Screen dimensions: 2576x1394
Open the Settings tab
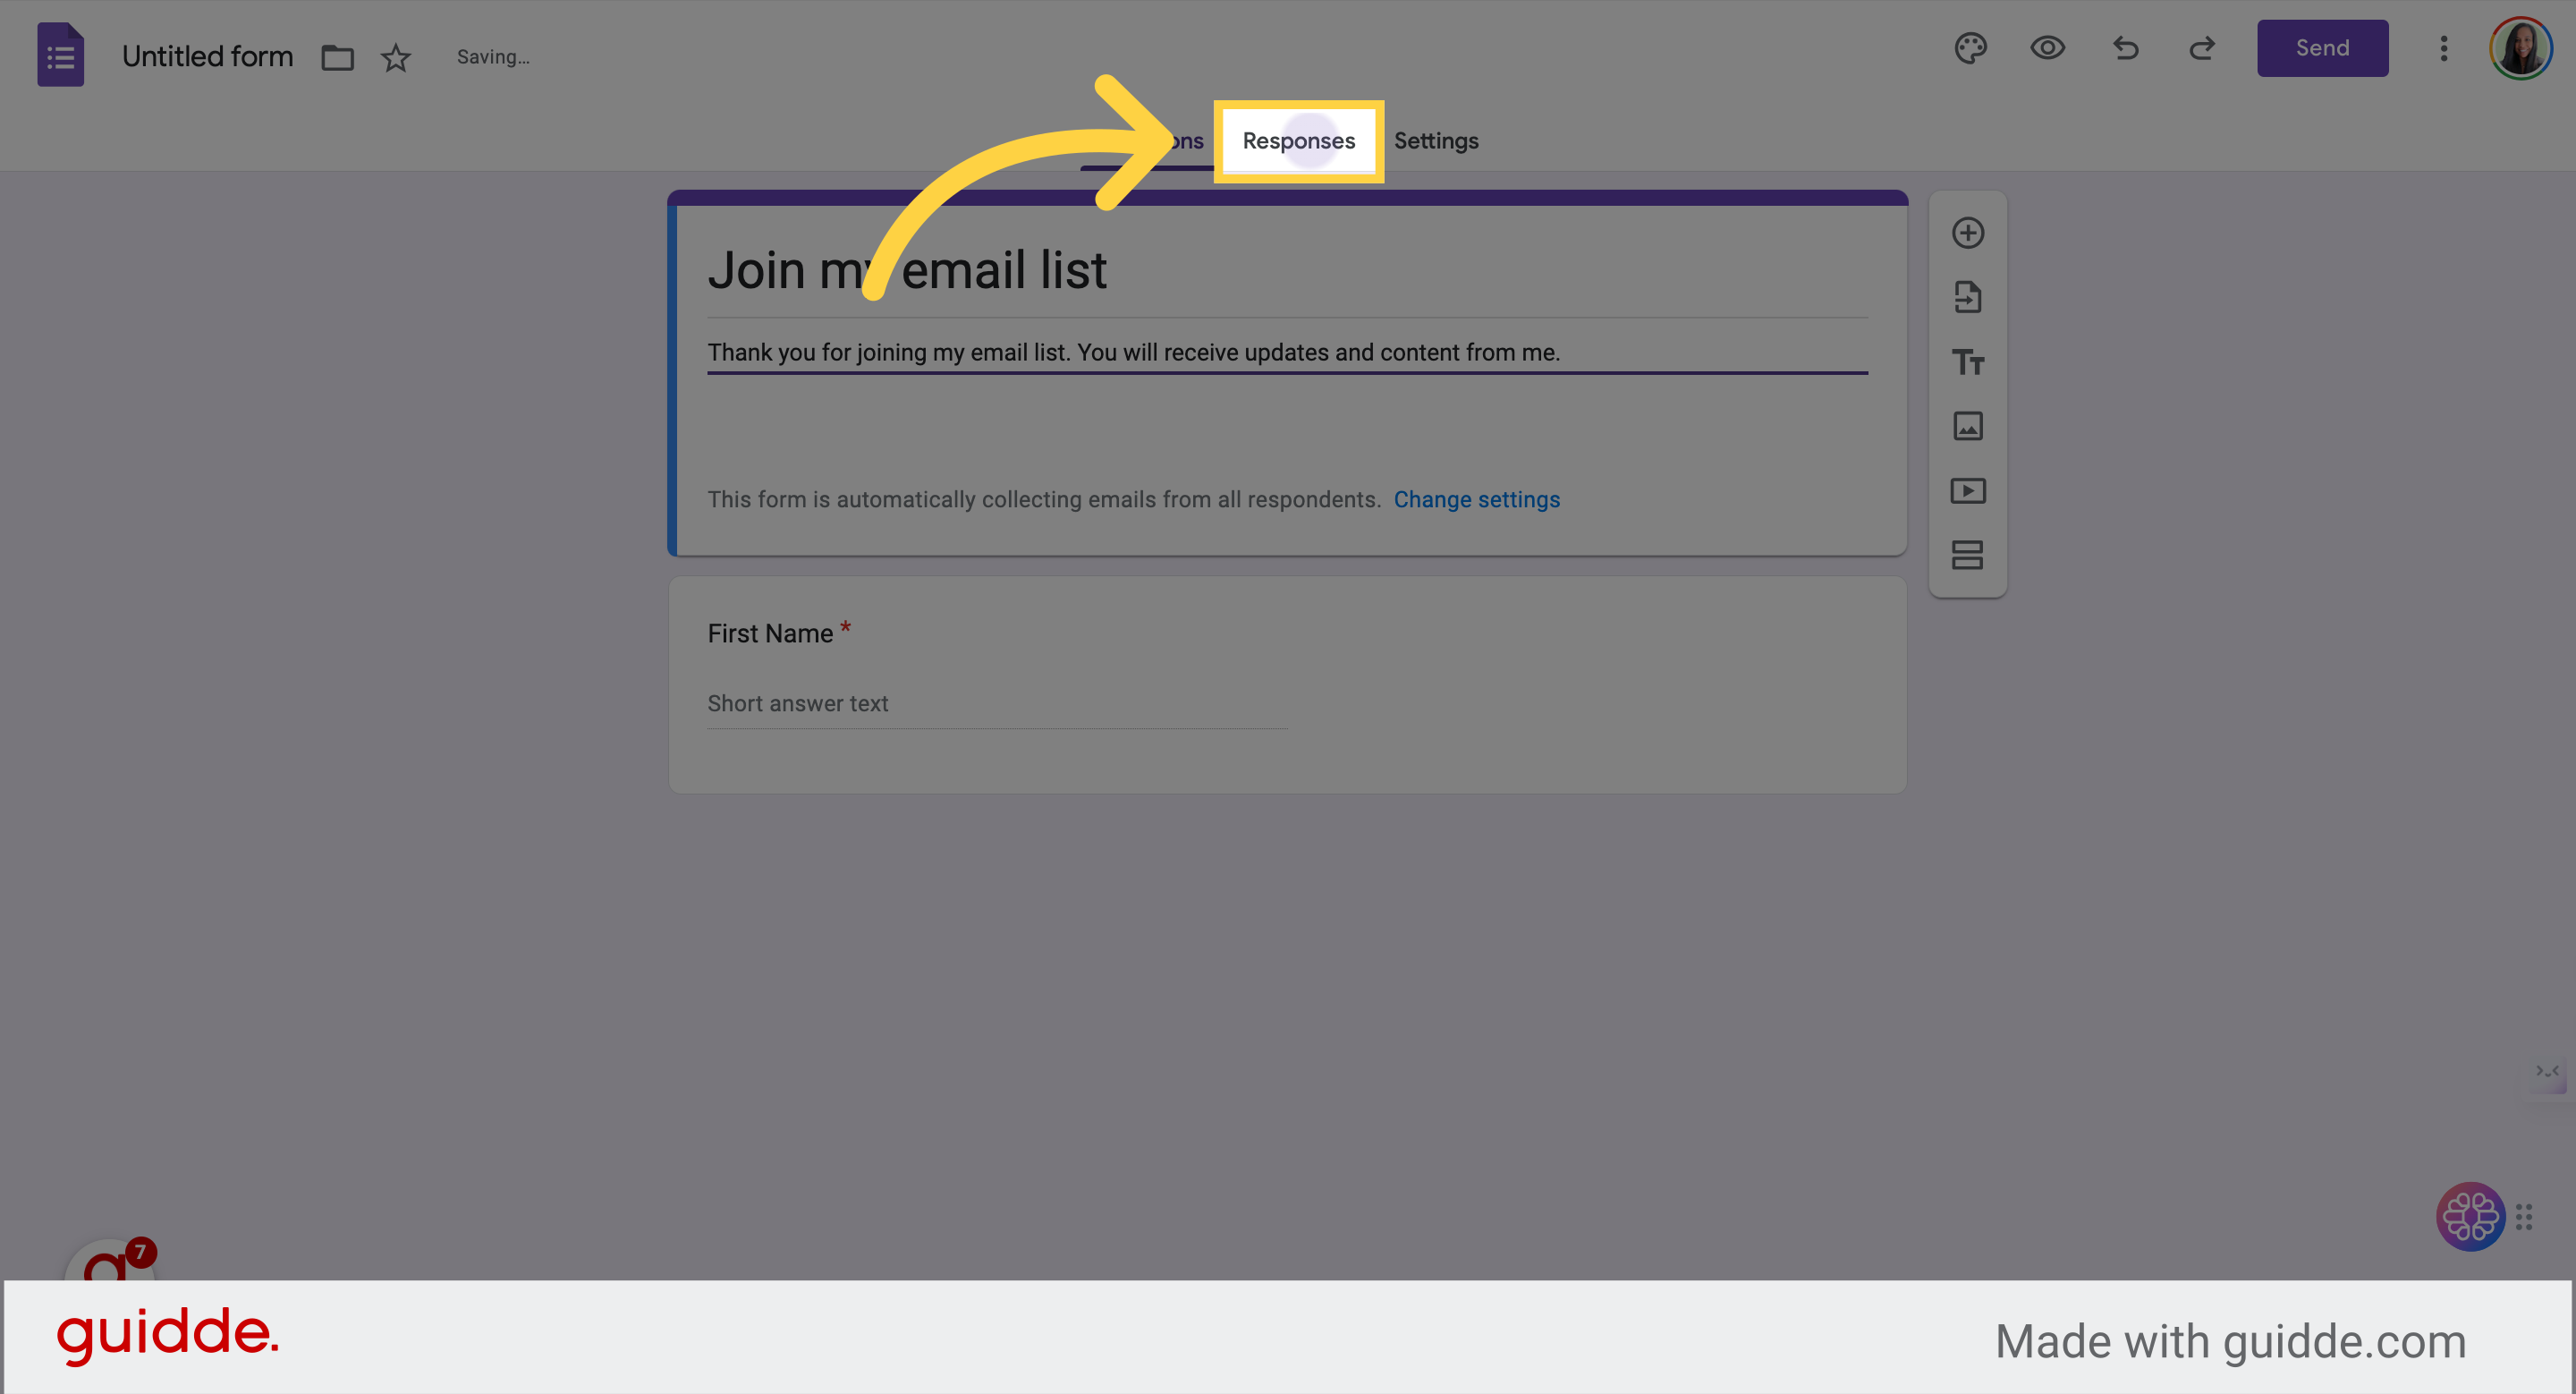[x=1436, y=141]
